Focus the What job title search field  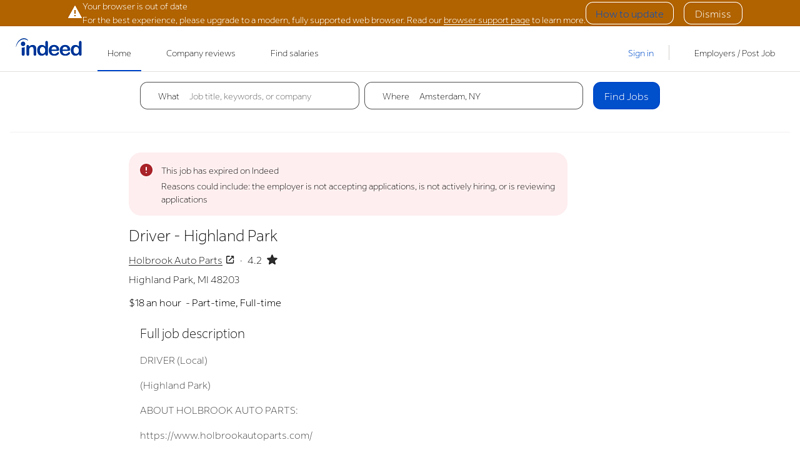point(268,96)
